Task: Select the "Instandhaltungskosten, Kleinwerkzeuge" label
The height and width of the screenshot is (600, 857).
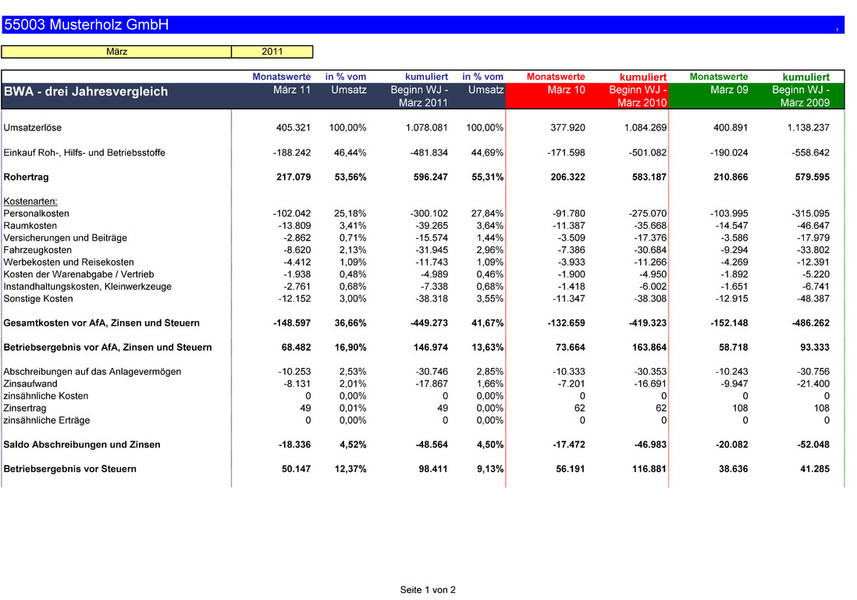Action: [87, 286]
